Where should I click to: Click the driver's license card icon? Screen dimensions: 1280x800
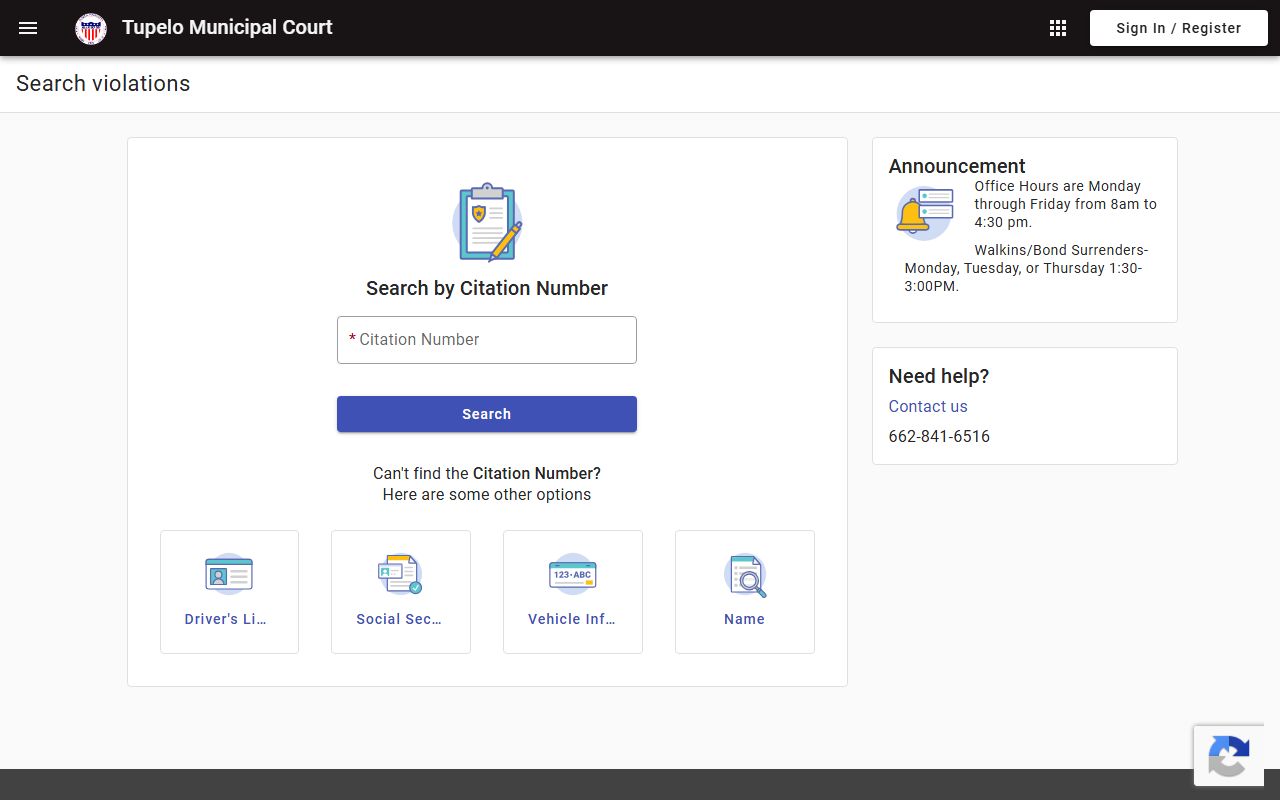[229, 575]
